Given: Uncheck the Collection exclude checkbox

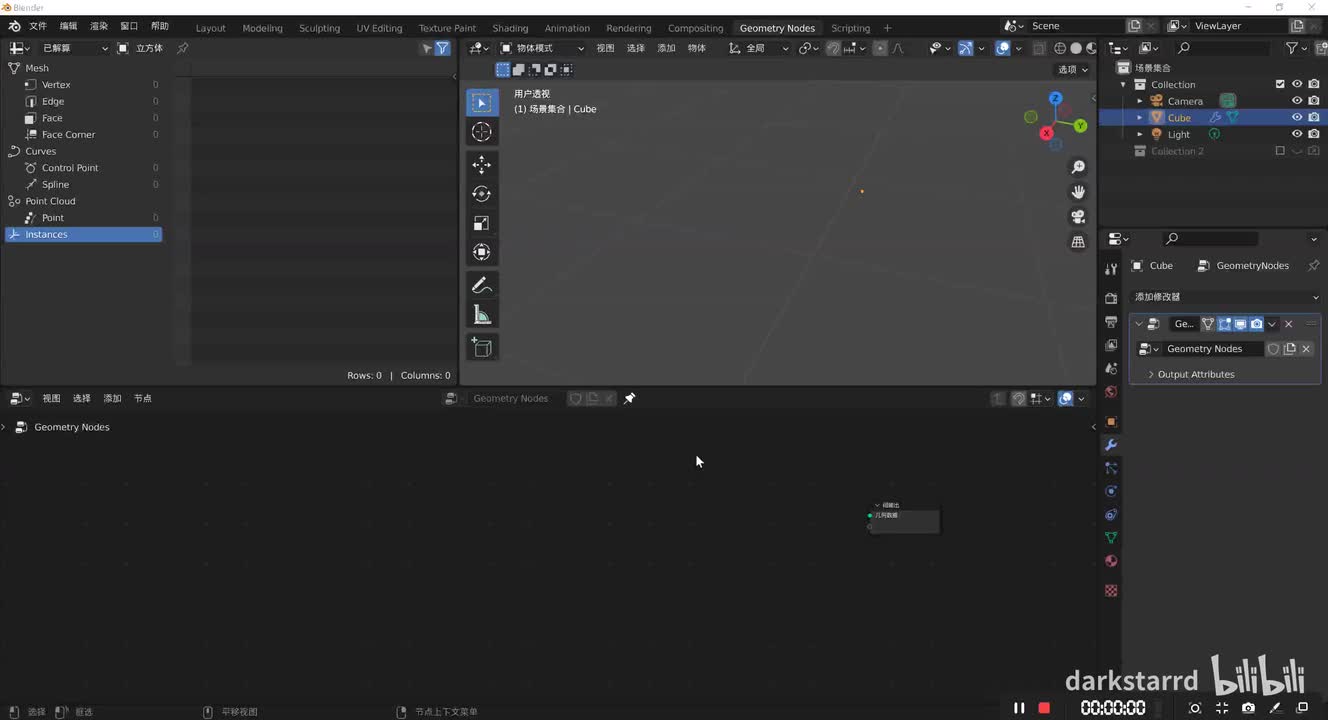Looking at the screenshot, I should (1280, 84).
